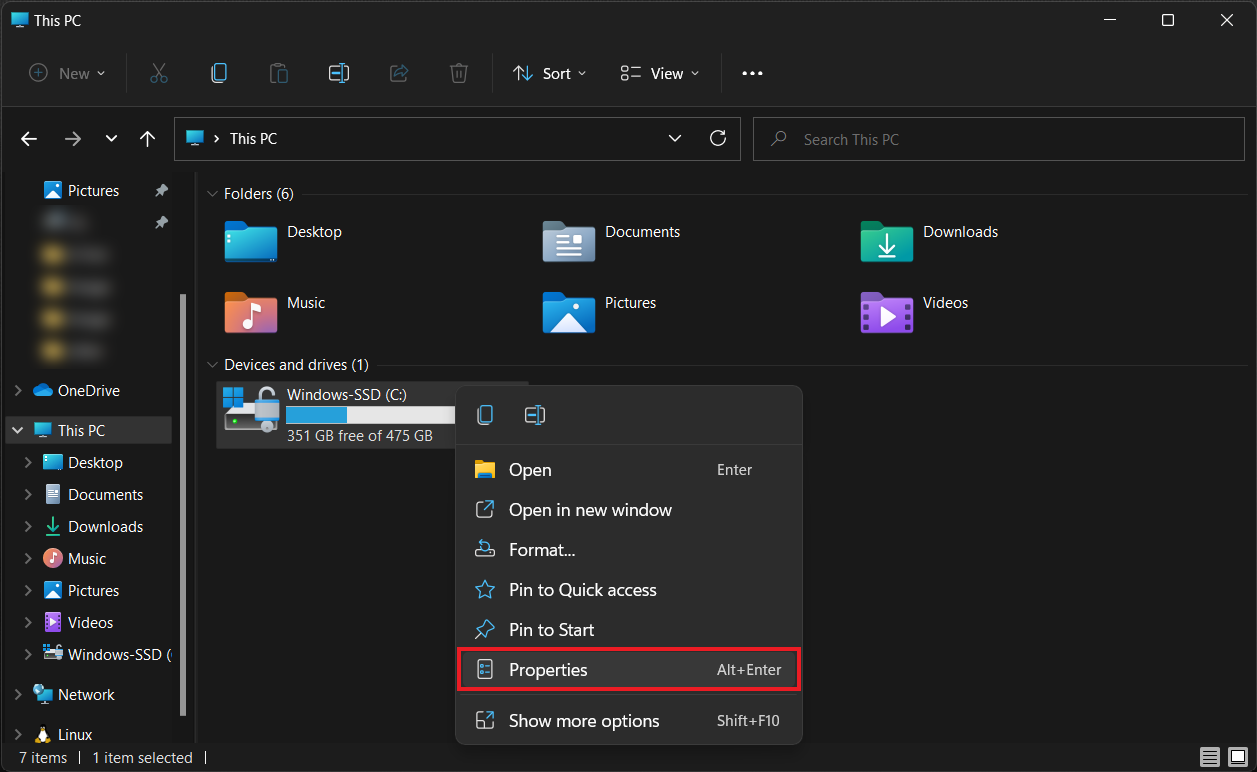Click the Cut scissors icon in toolbar
The image size is (1257, 772).
tap(159, 73)
